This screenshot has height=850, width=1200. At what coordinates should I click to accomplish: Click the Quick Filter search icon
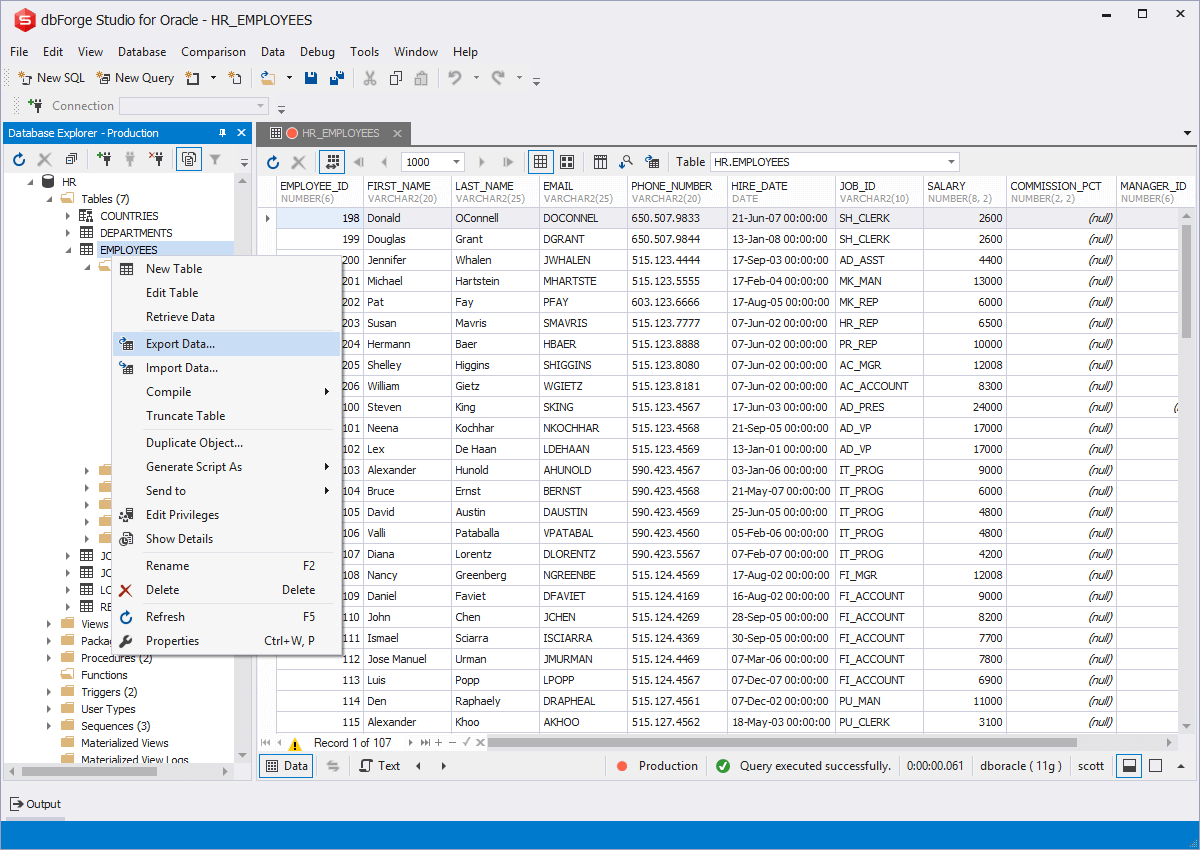(x=625, y=161)
